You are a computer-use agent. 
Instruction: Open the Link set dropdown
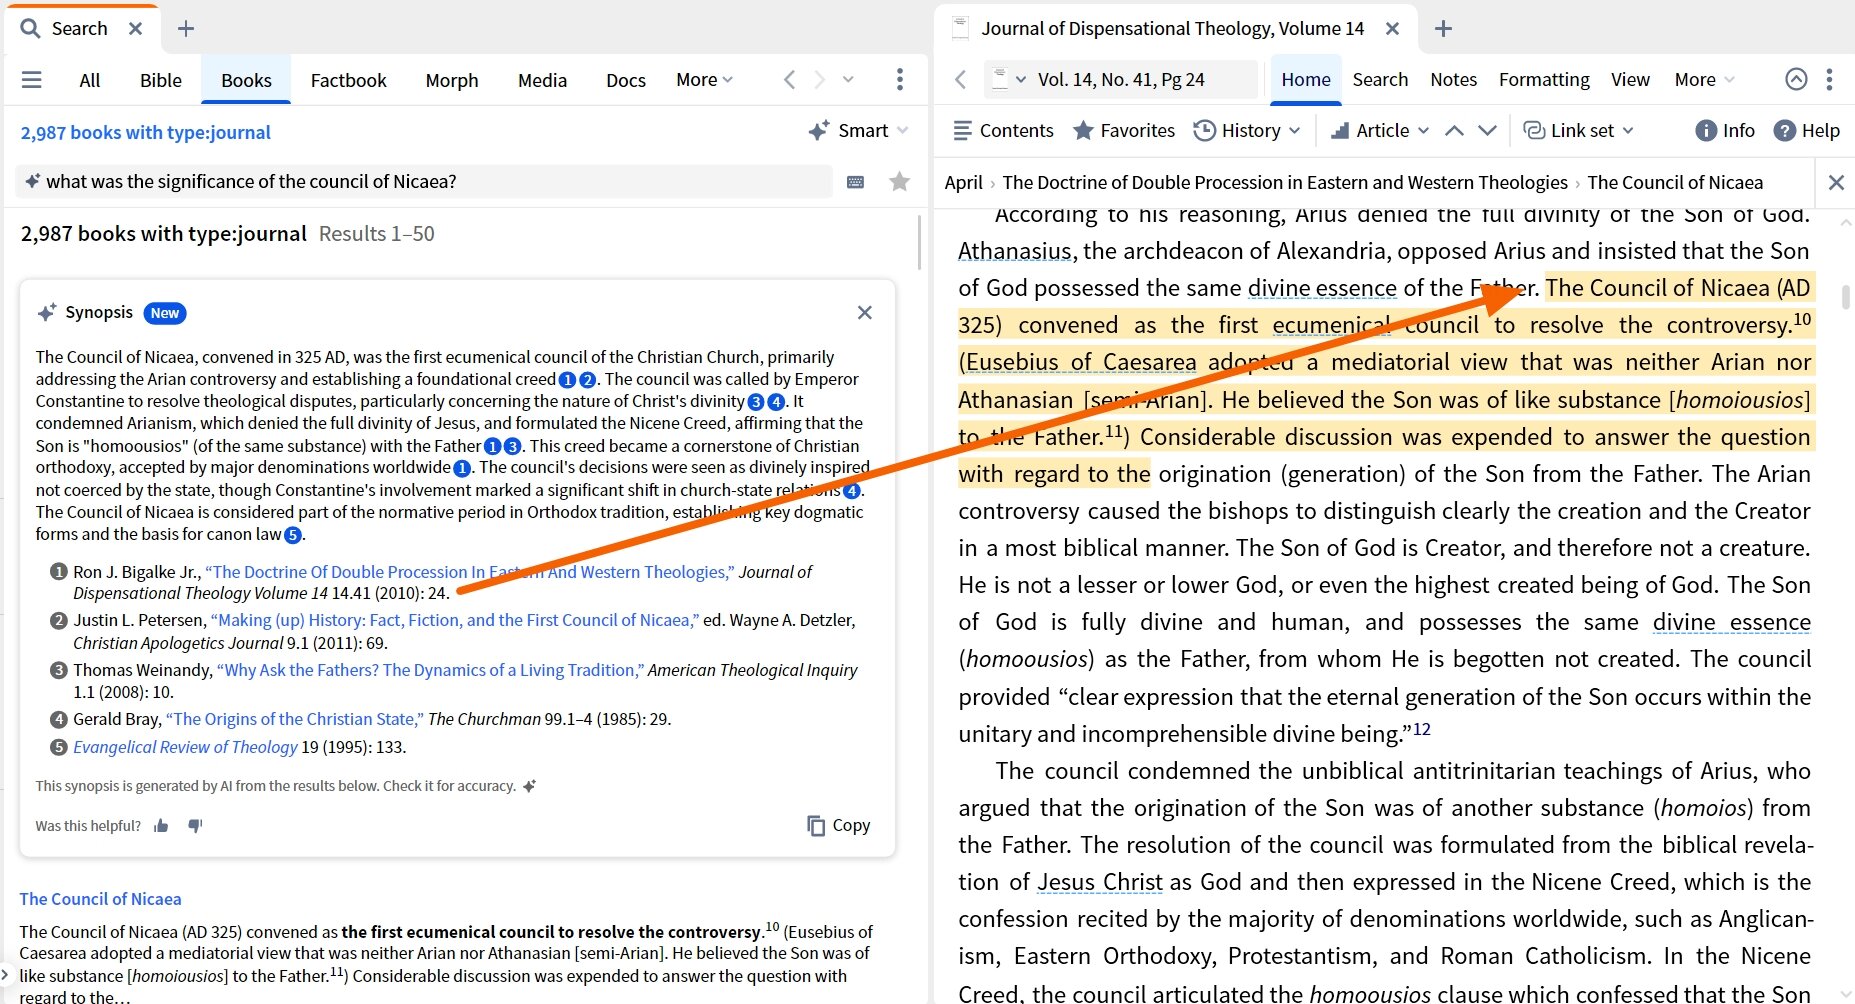1578,130
